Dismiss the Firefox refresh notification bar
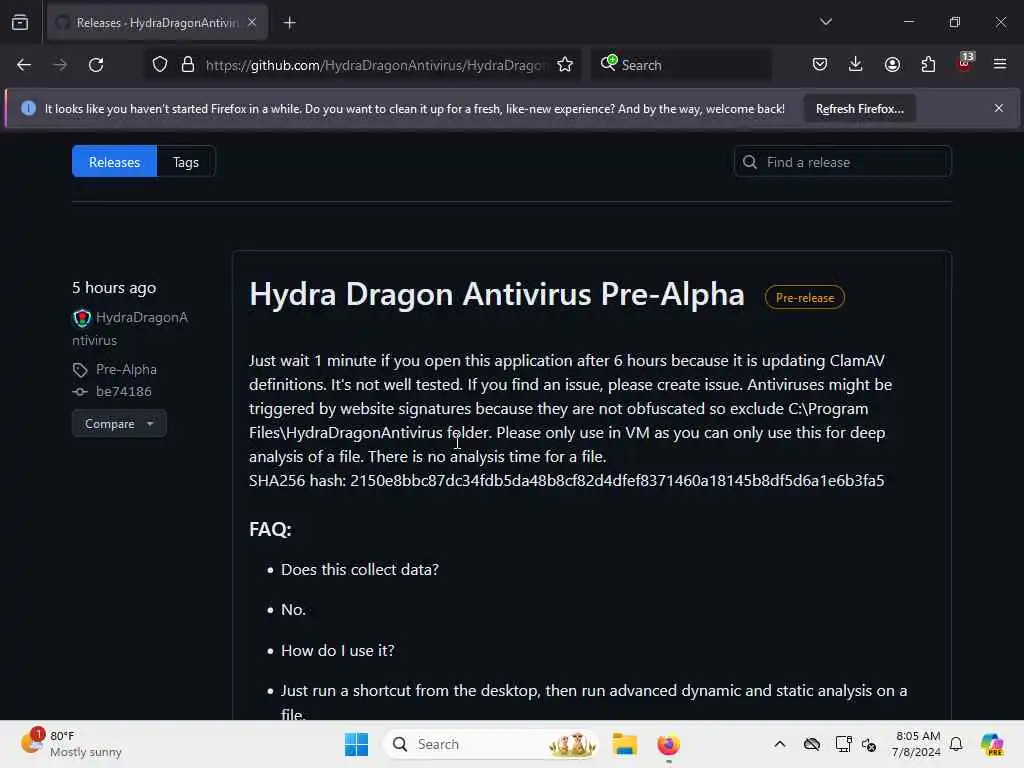1024x768 pixels. 999,108
